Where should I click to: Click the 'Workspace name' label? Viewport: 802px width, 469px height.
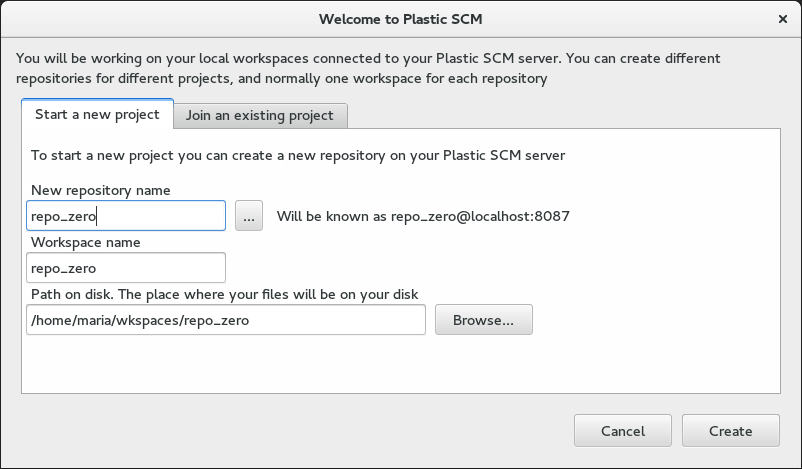(85, 242)
